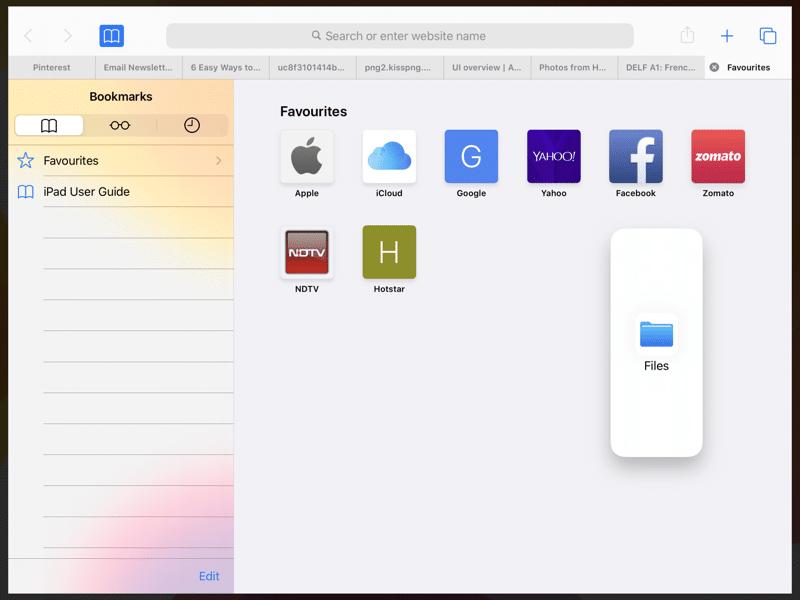Launch iCloud from Favourites
Image resolution: width=800 pixels, height=600 pixels.
tap(389, 157)
